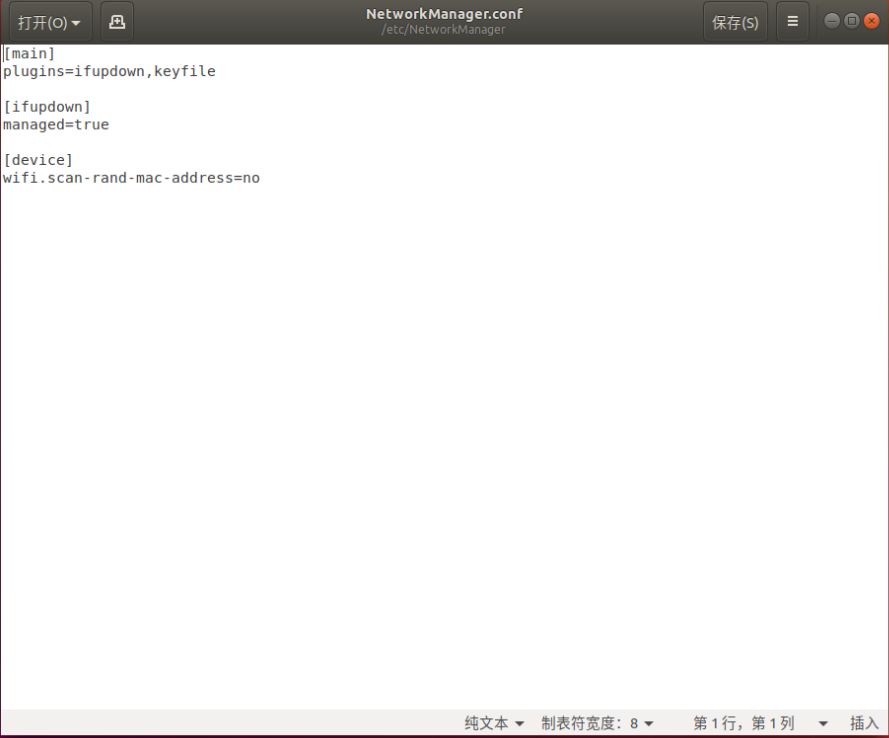Place cursor on the [main] line
889x738 pixels.
[29, 54]
